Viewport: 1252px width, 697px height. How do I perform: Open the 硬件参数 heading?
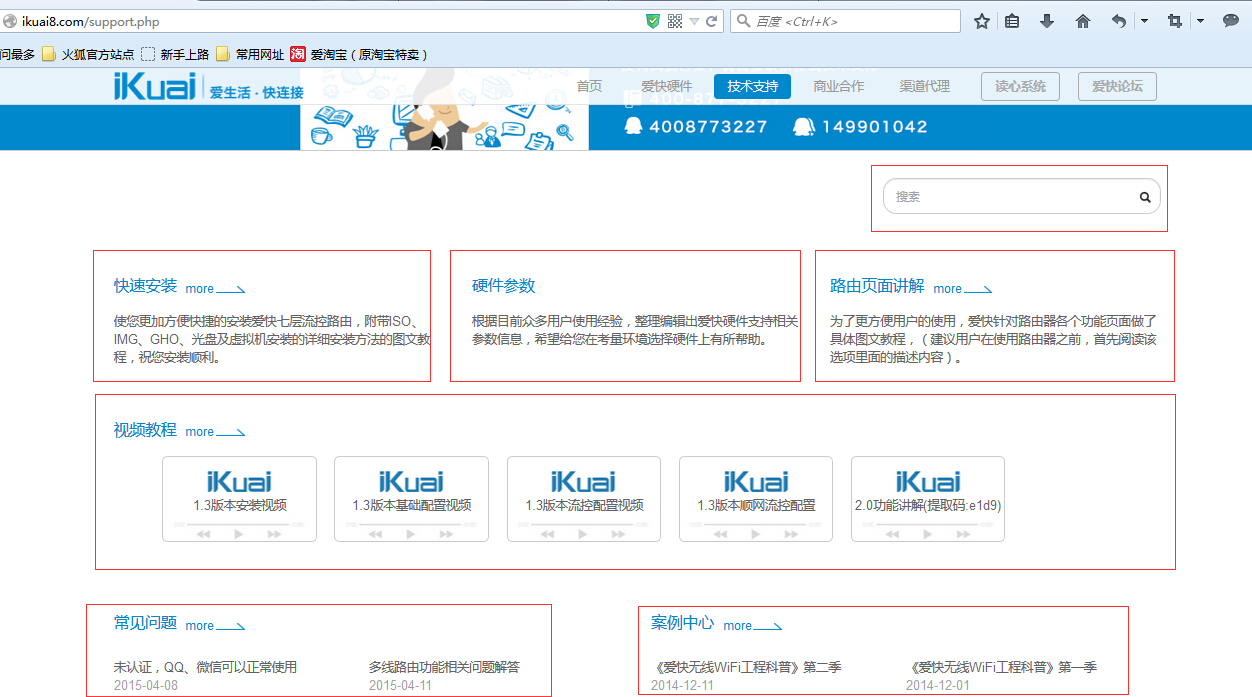click(x=503, y=286)
